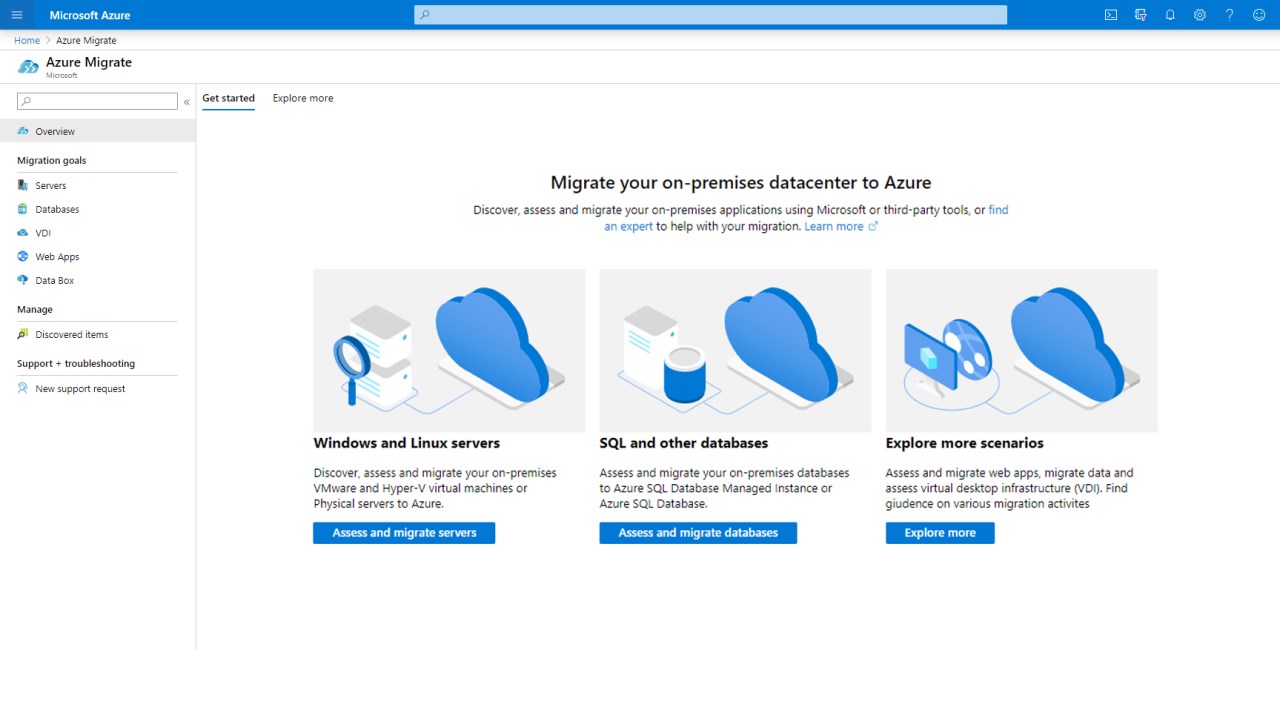Select Overview in the left menu
Image resolution: width=1280 pixels, height=720 pixels.
[98, 131]
